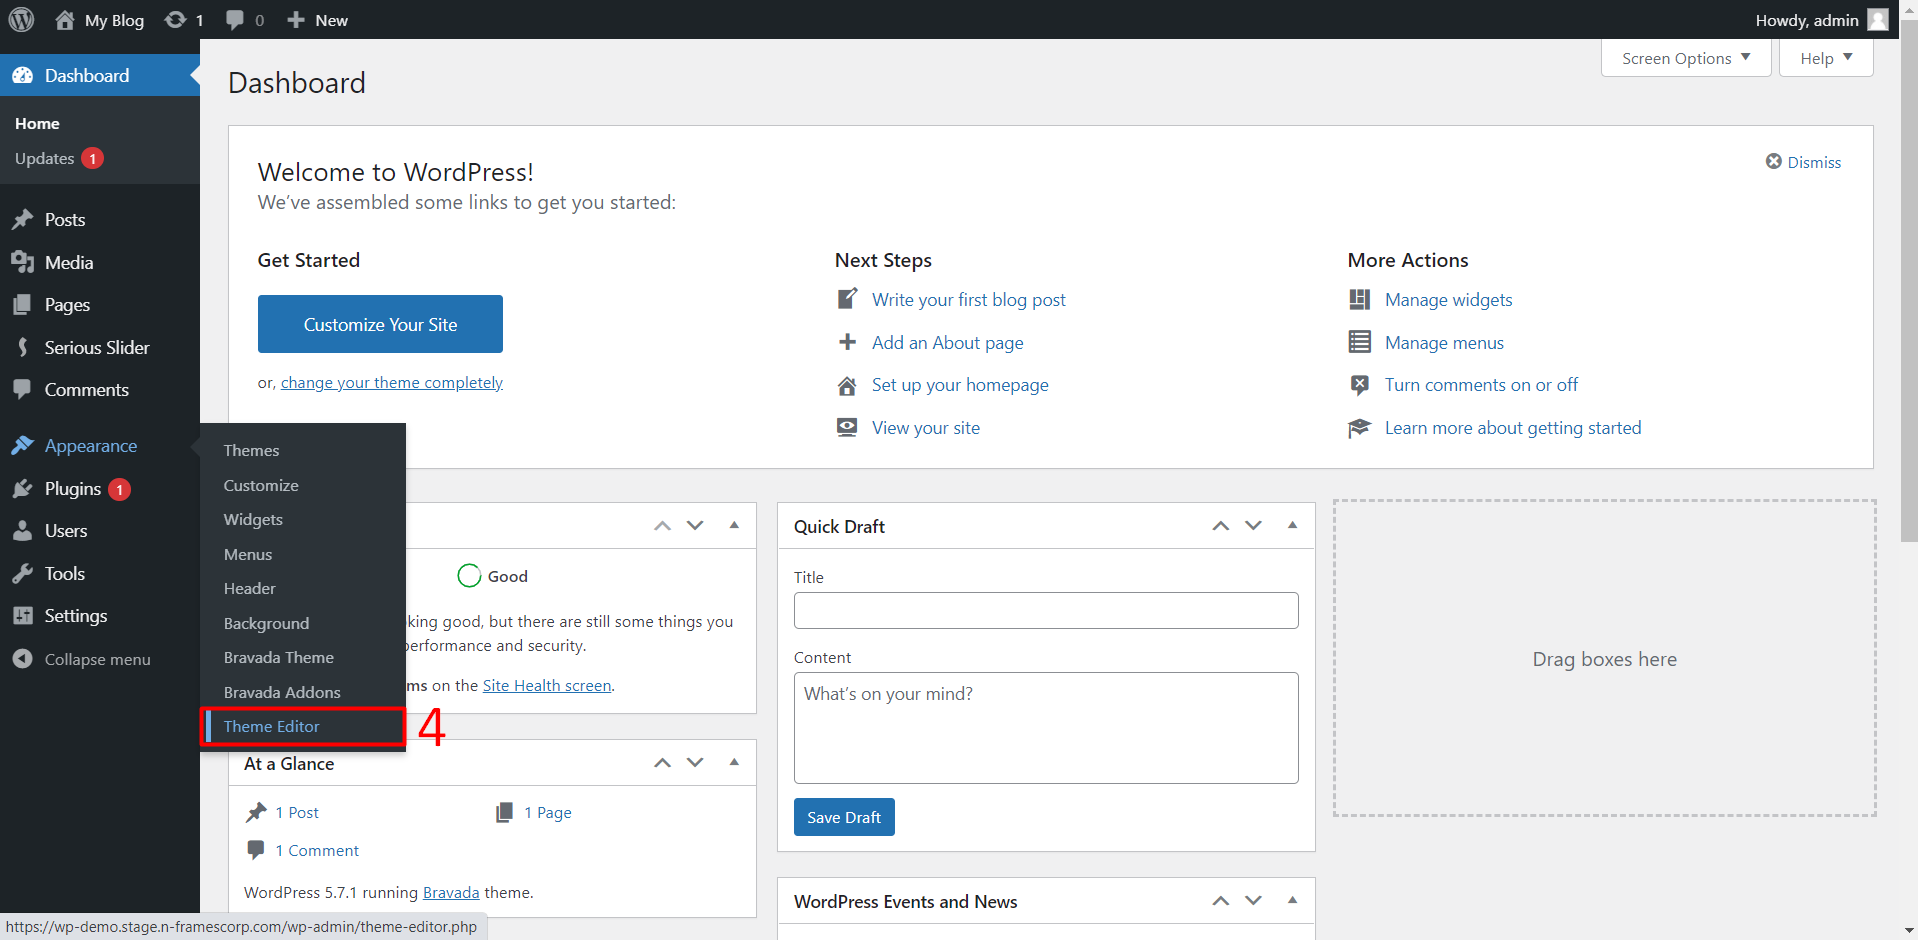1918x940 pixels.
Task: Click the Manage widgets icon
Action: click(1359, 300)
